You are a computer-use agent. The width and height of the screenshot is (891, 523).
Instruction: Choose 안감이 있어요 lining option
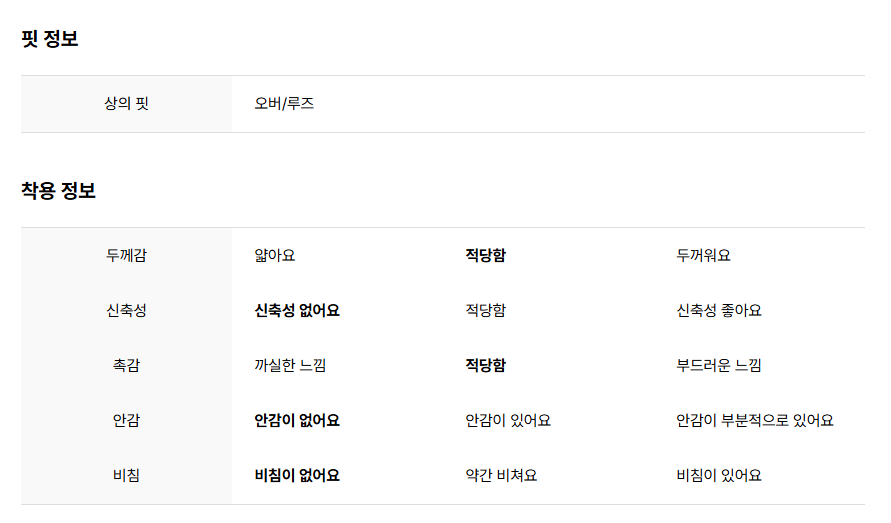(508, 420)
